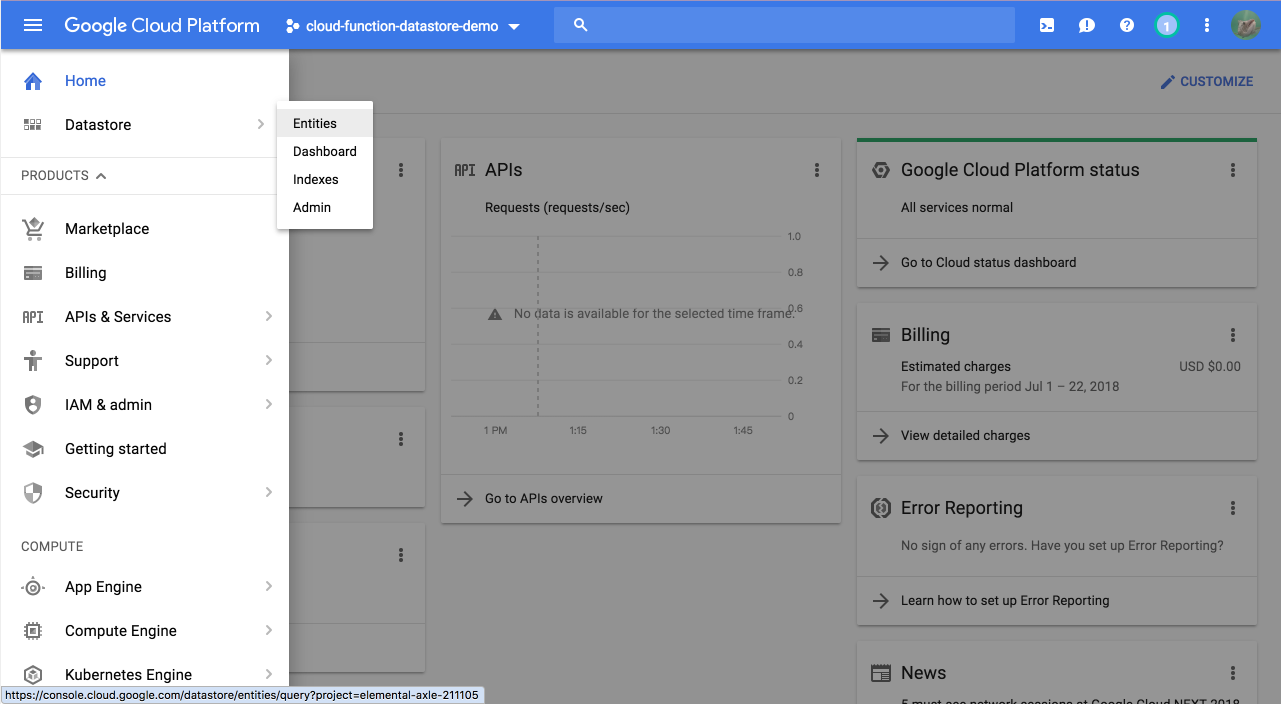The height and width of the screenshot is (704, 1281).
Task: Open the user account avatar
Action: tap(1245, 26)
